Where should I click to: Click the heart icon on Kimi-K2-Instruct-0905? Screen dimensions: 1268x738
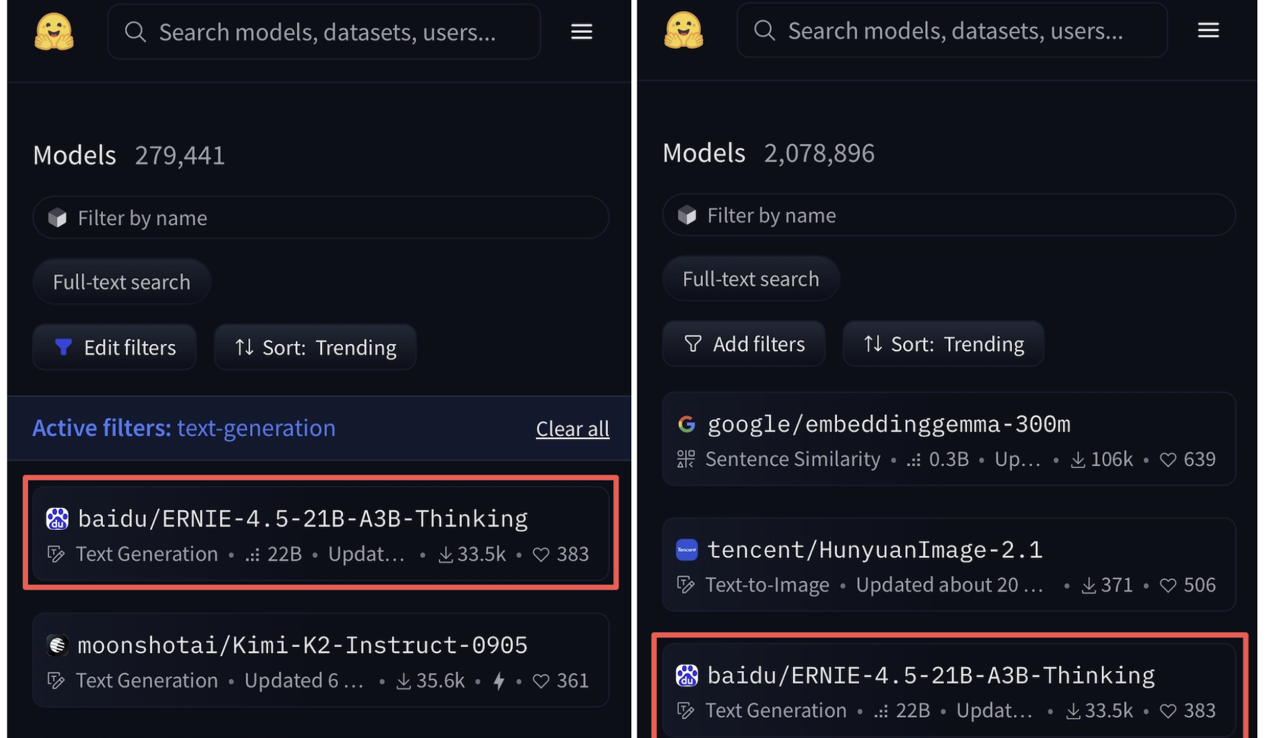click(x=541, y=681)
